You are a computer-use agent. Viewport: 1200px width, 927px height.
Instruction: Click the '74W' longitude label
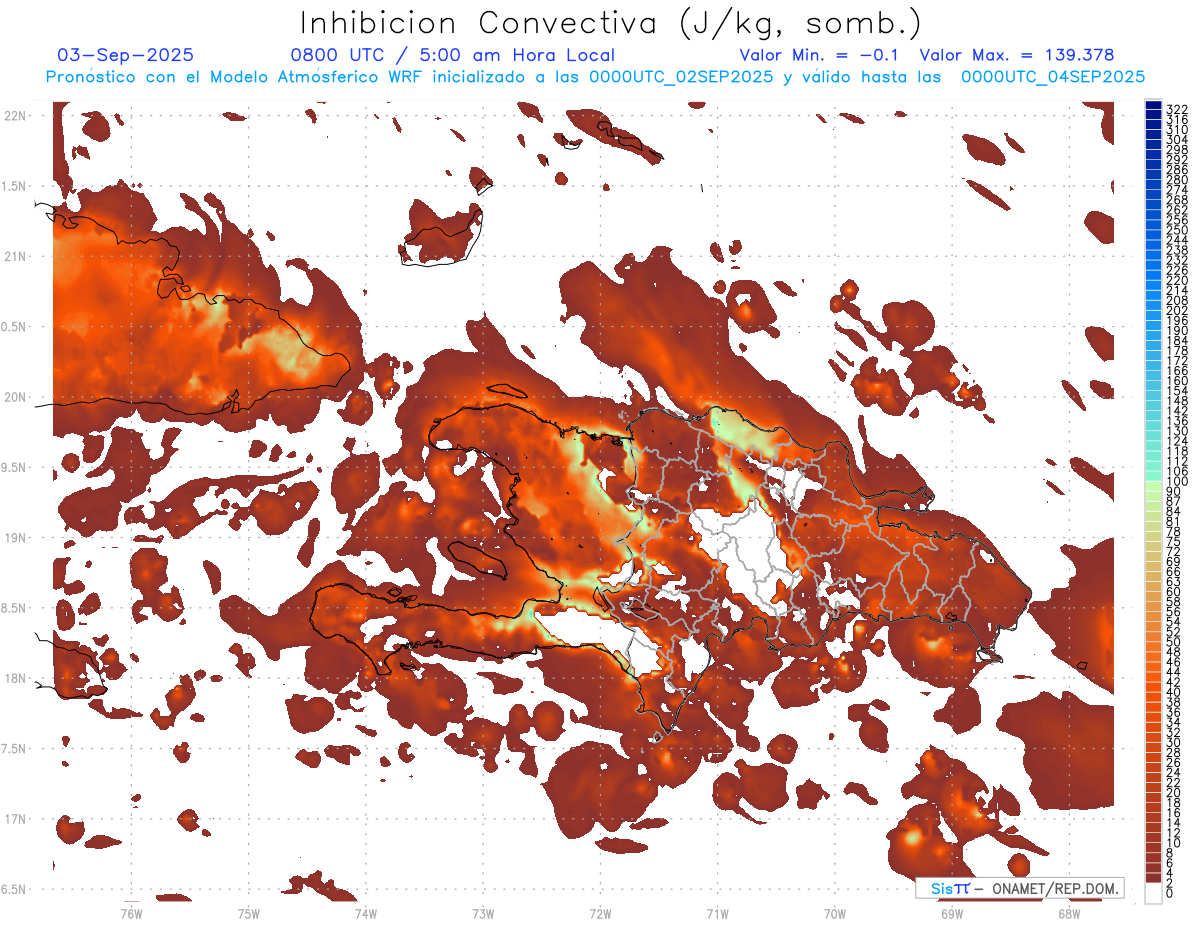[x=366, y=913]
